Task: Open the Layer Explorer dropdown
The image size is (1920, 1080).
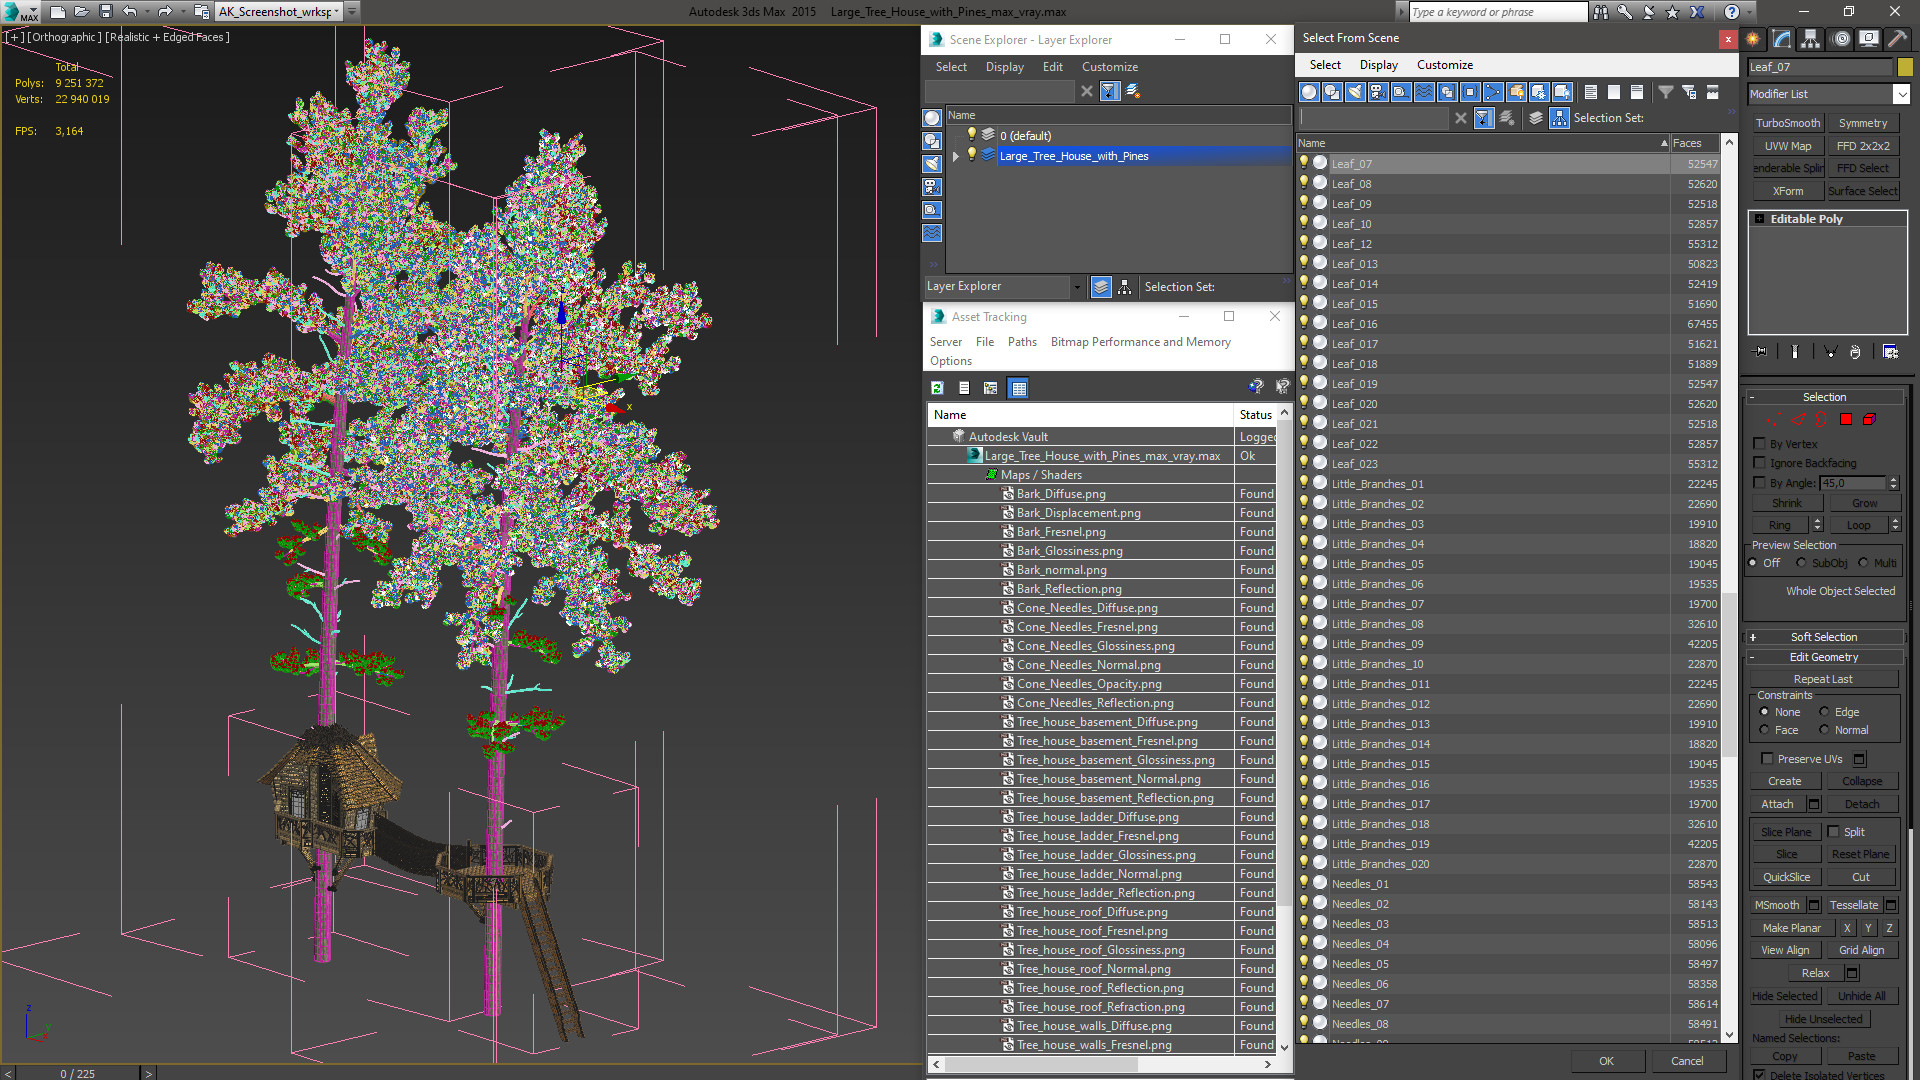Action: (x=1077, y=287)
